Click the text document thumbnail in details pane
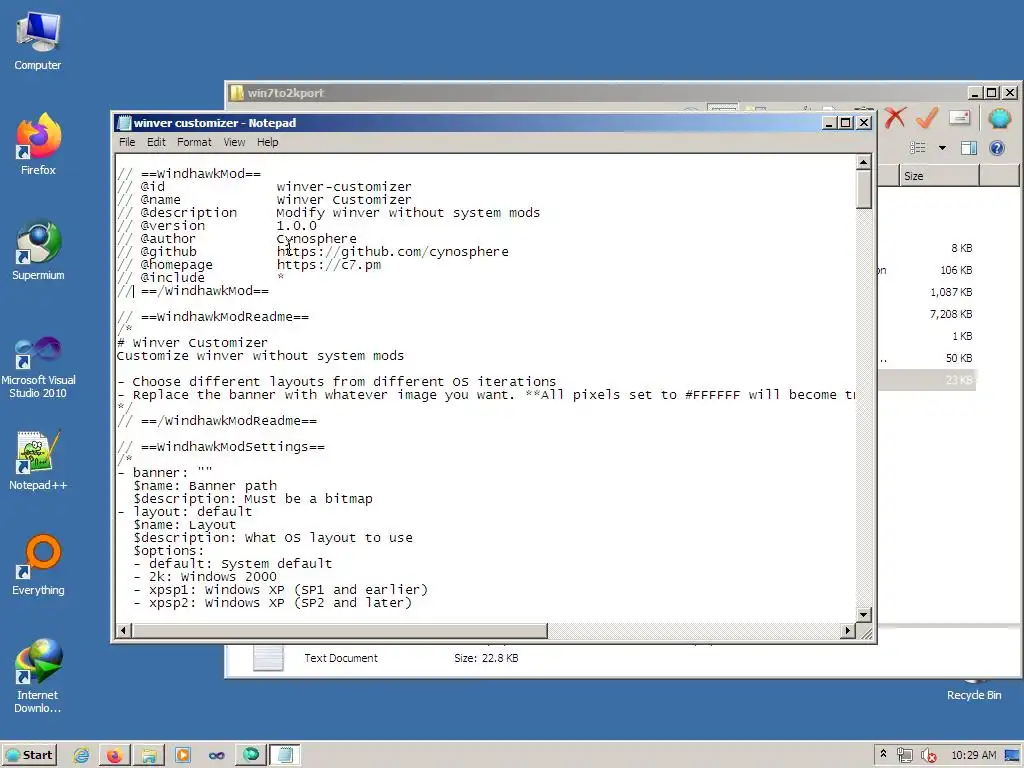The image size is (1024, 768). (268, 657)
